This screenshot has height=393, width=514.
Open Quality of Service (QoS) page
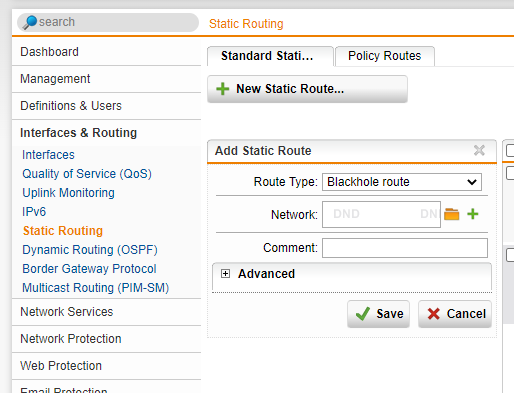point(87,174)
